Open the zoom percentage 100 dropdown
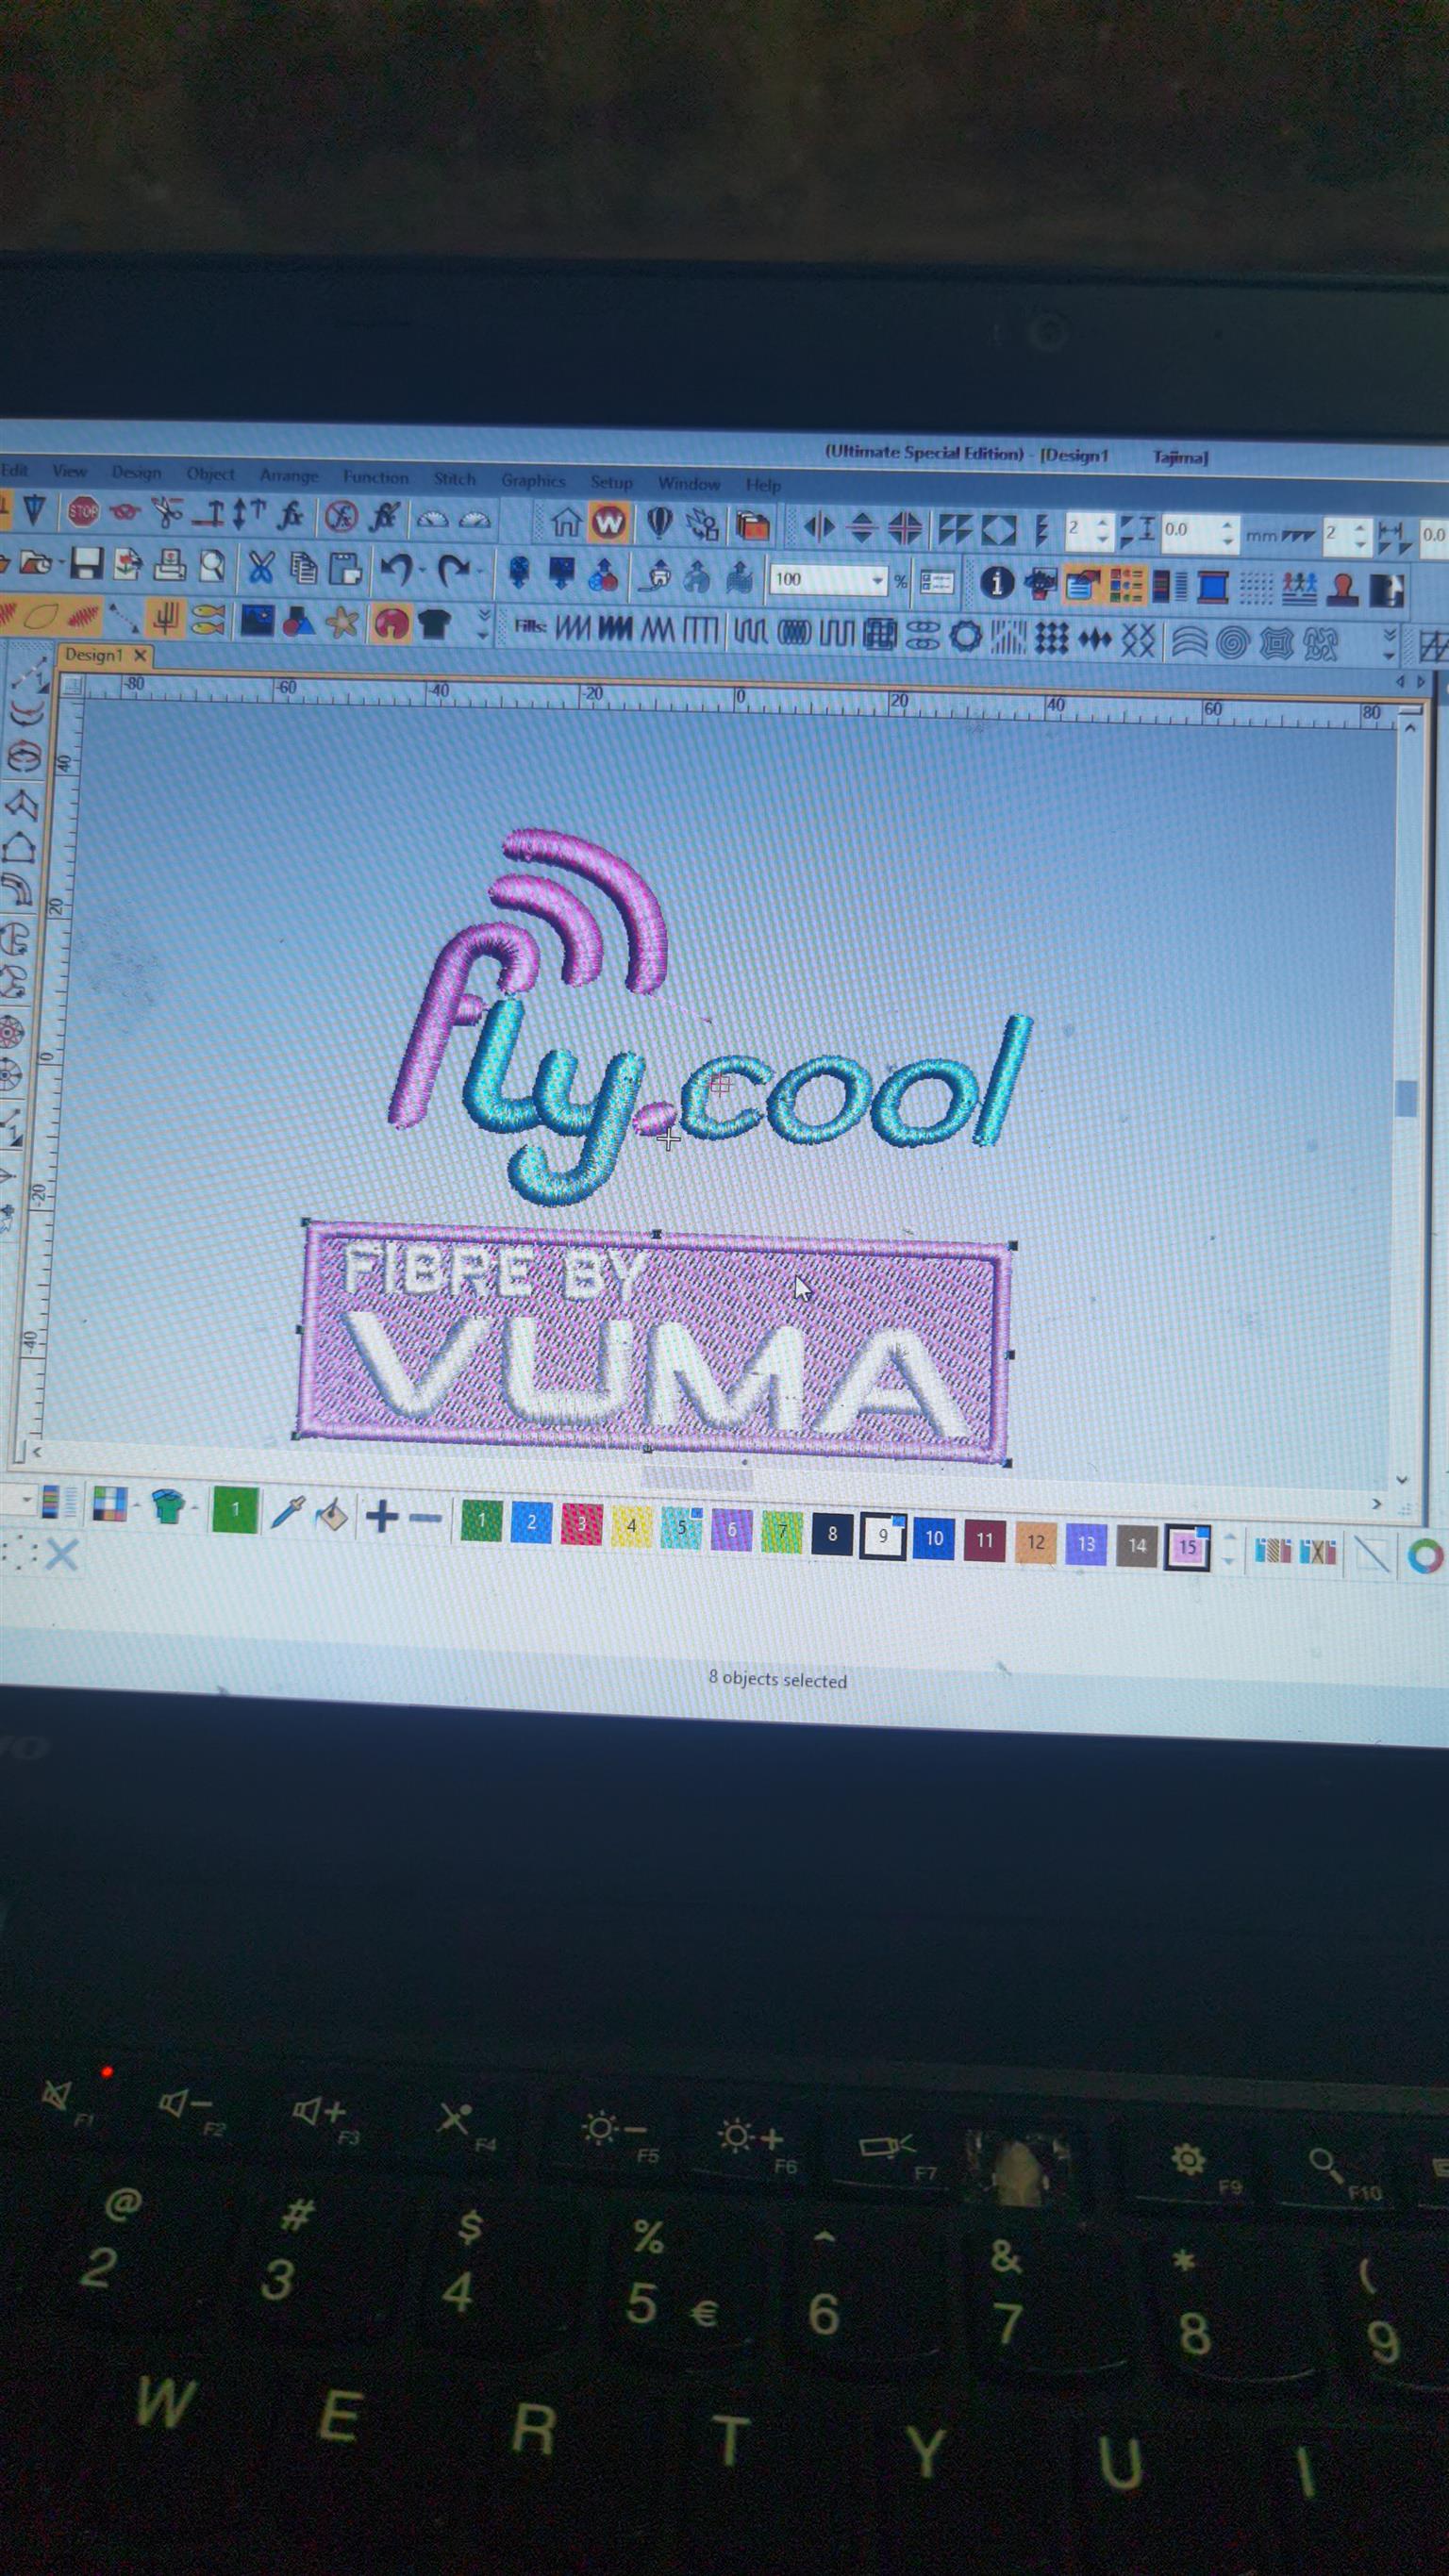 (x=877, y=580)
